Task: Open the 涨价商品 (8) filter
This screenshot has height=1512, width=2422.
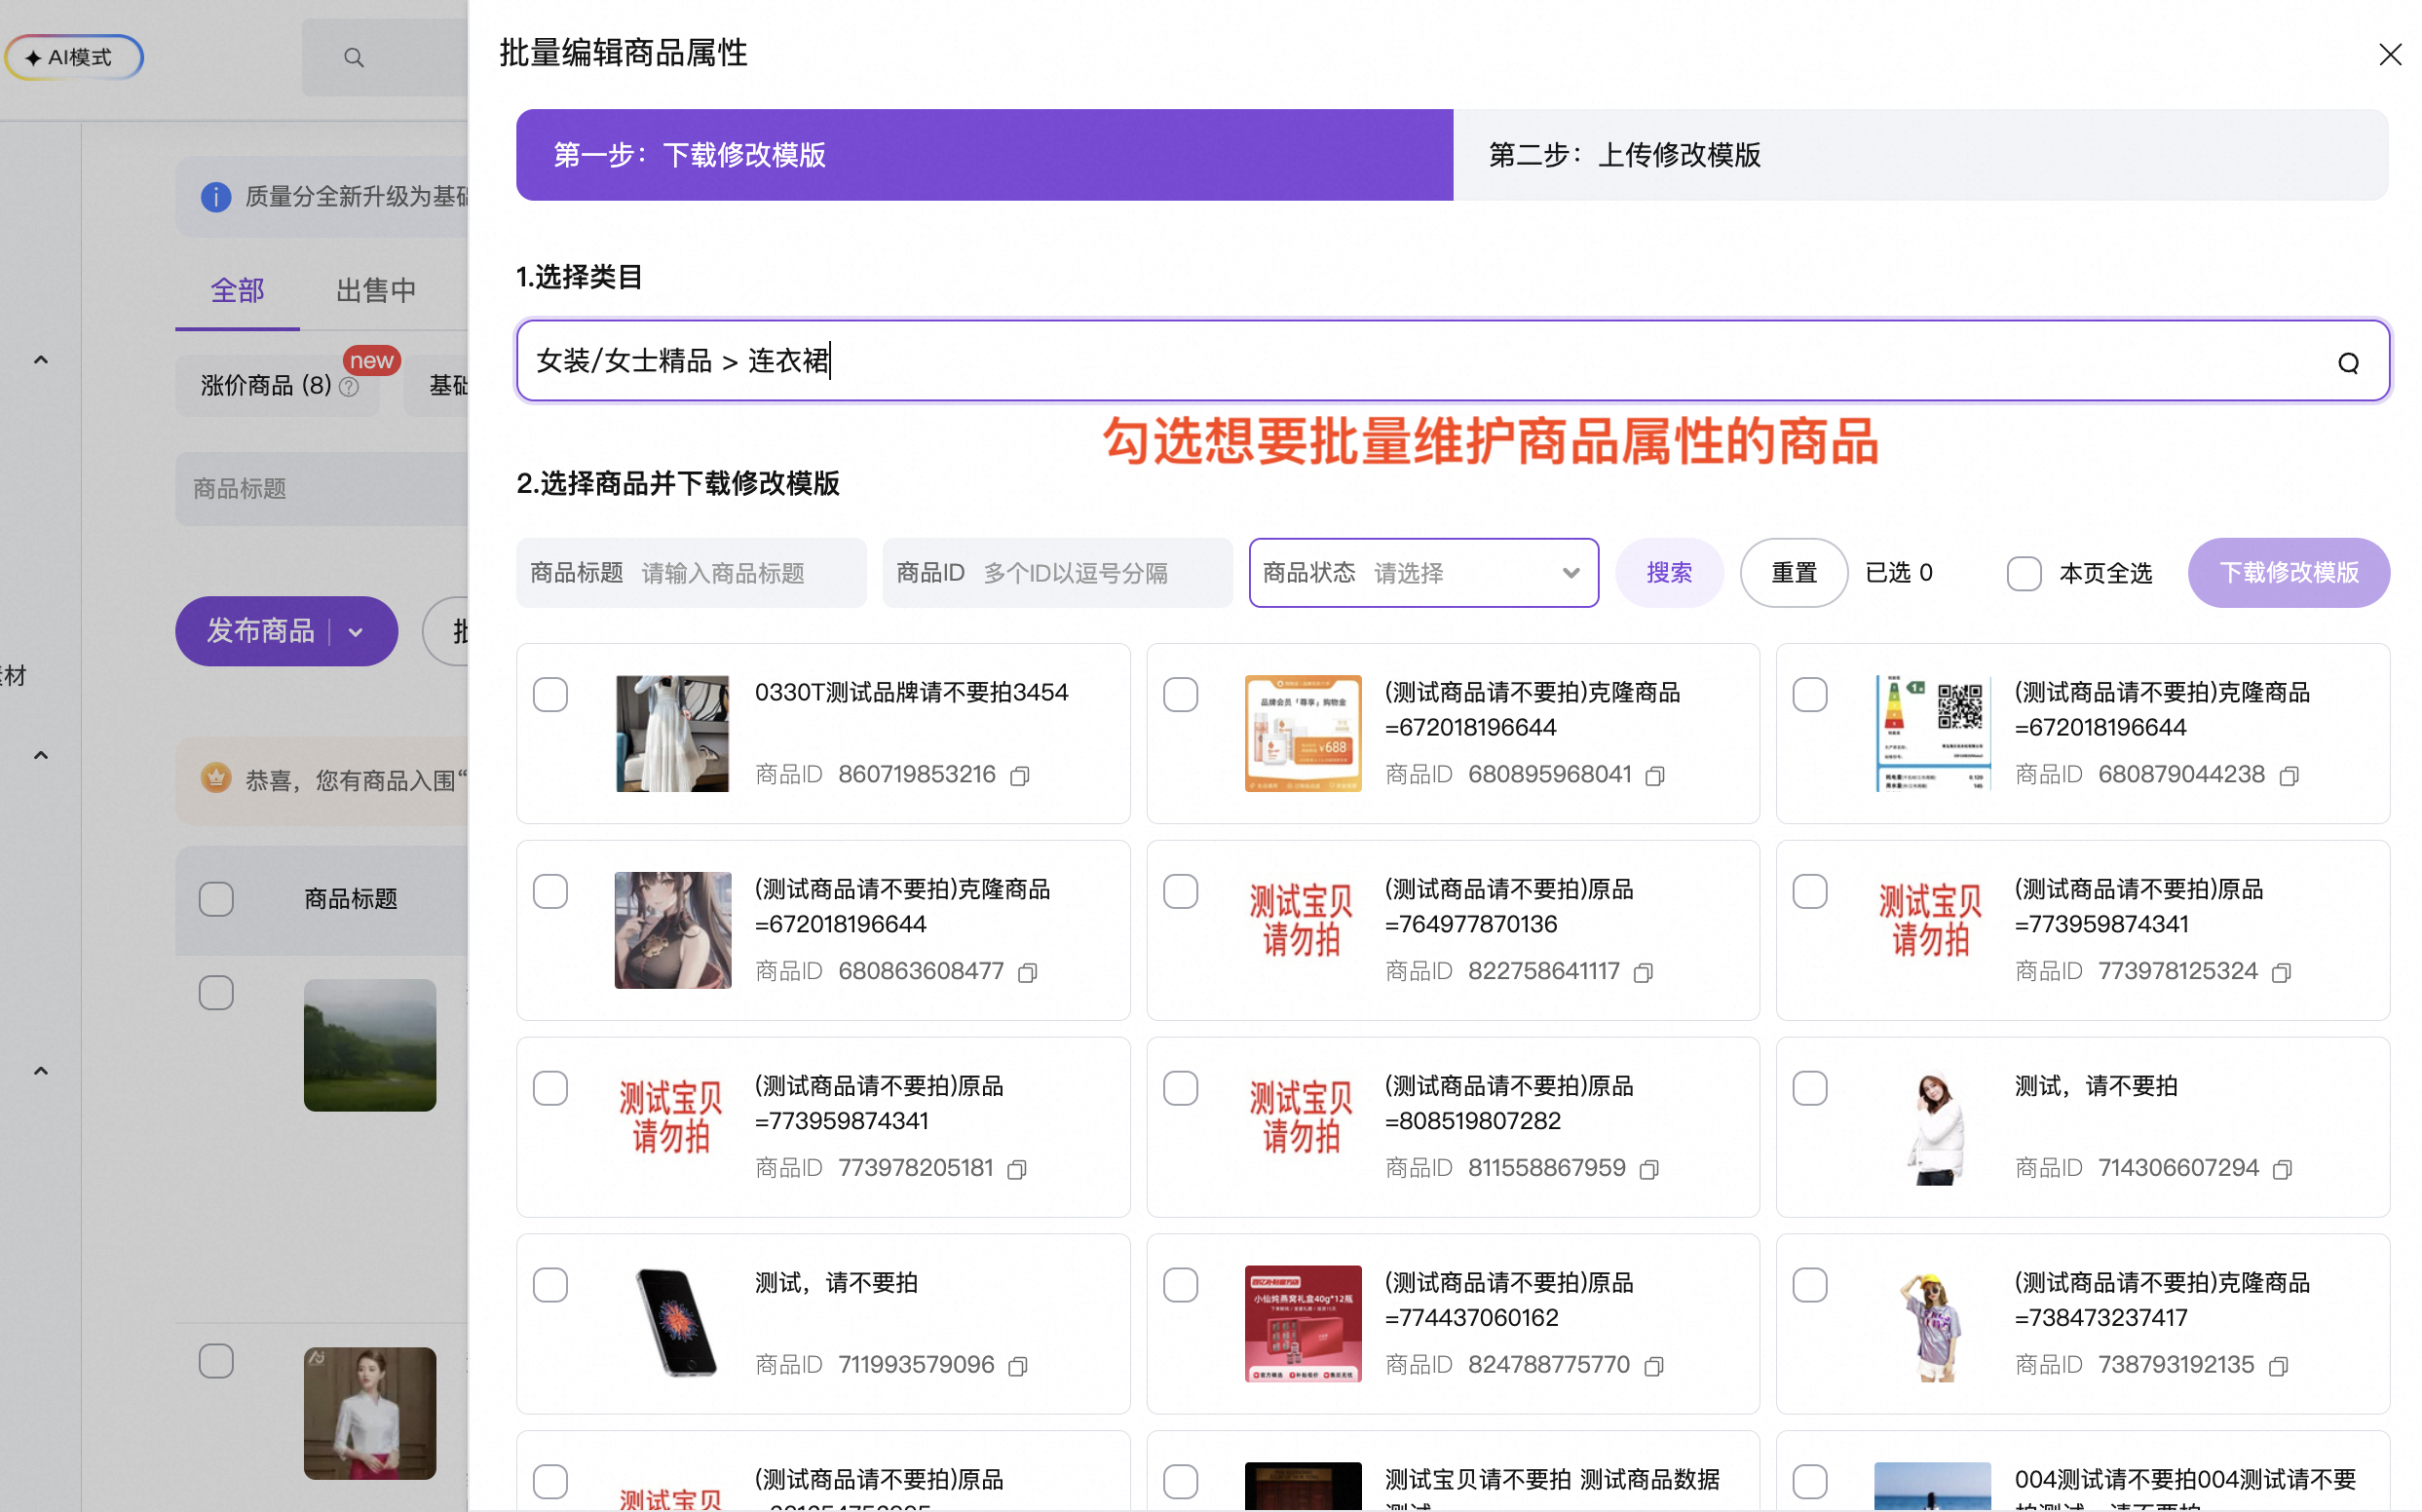Action: point(277,386)
